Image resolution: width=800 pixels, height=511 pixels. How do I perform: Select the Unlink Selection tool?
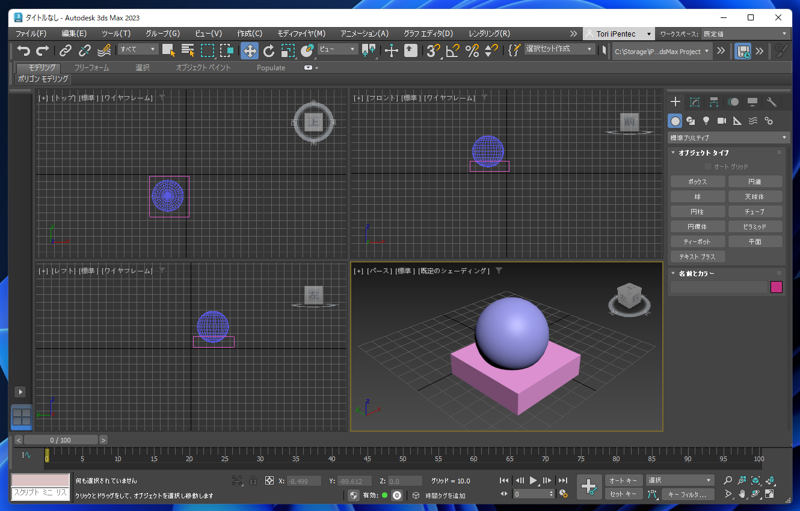pyautogui.click(x=85, y=50)
